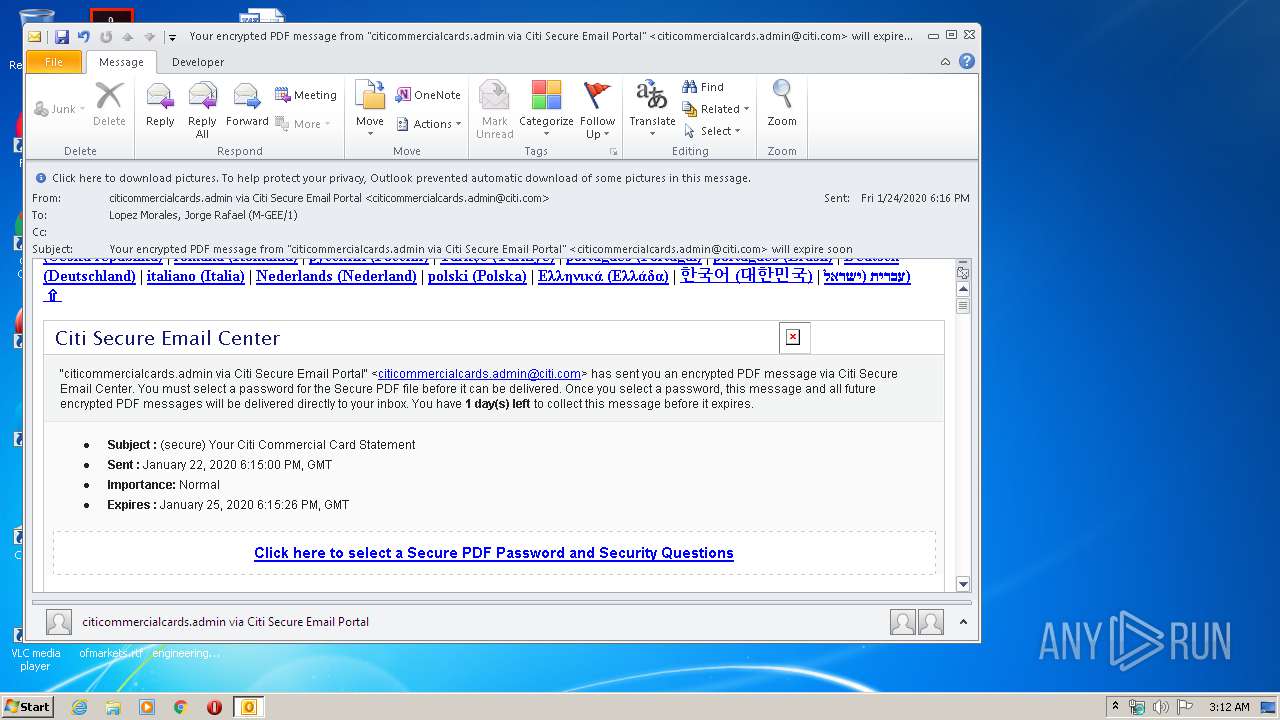The width and height of the screenshot is (1280, 720).
Task: Choose the italiano (Italia) language link
Action: [x=196, y=276]
